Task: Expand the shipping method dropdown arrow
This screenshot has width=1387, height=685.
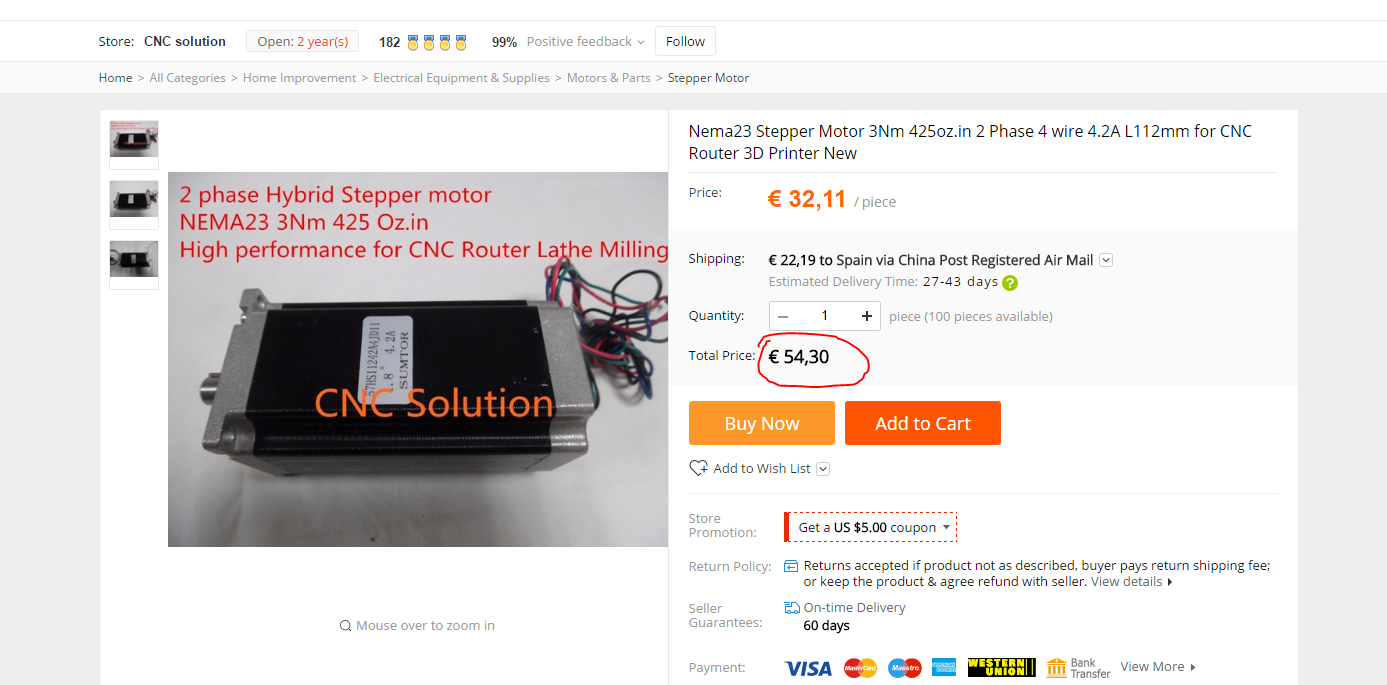Action: (1106, 260)
